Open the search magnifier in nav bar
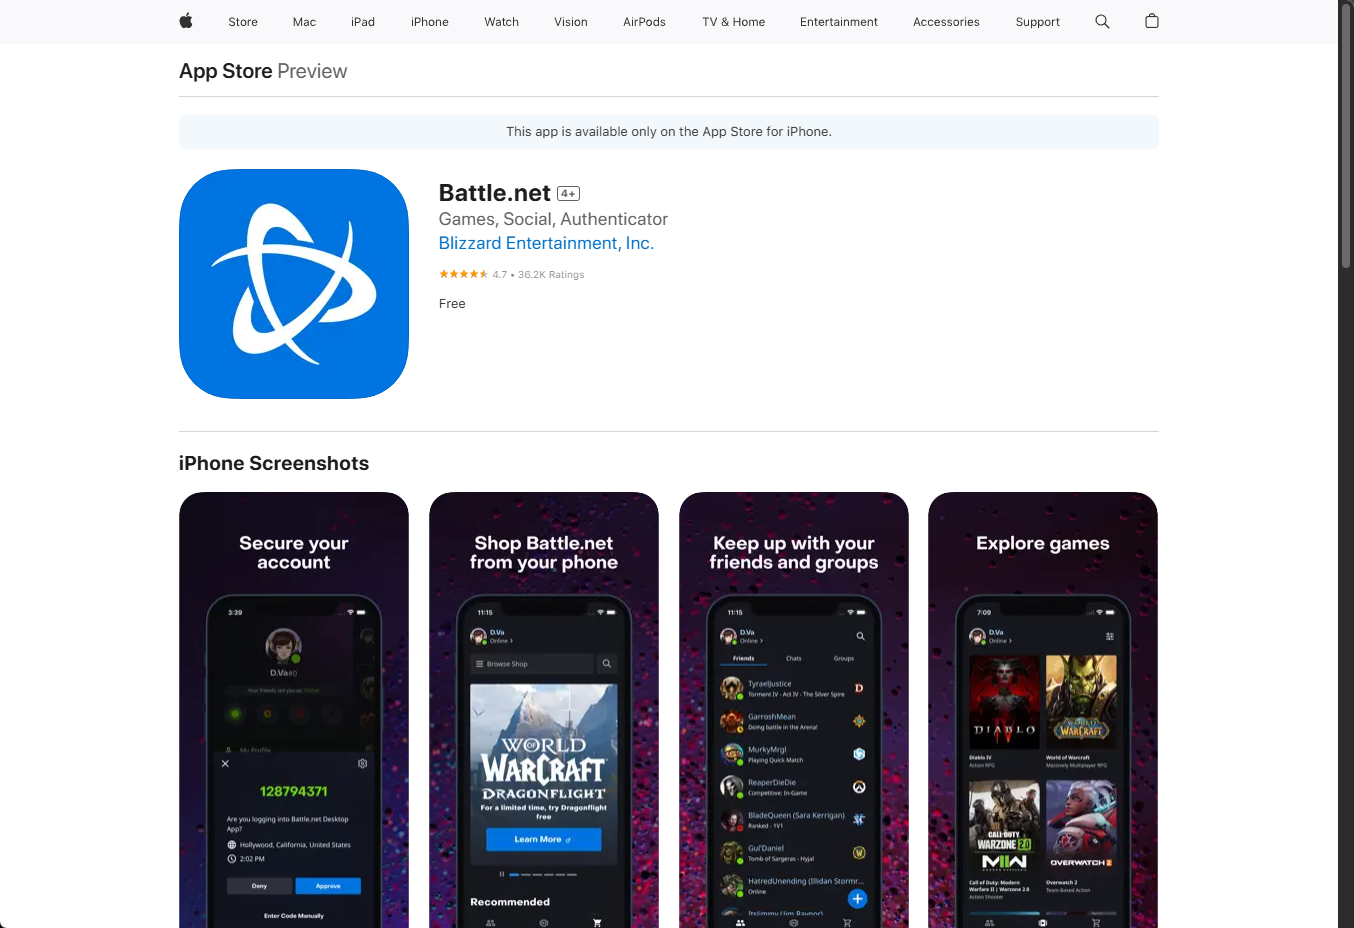The height and width of the screenshot is (928, 1354). (x=1102, y=21)
